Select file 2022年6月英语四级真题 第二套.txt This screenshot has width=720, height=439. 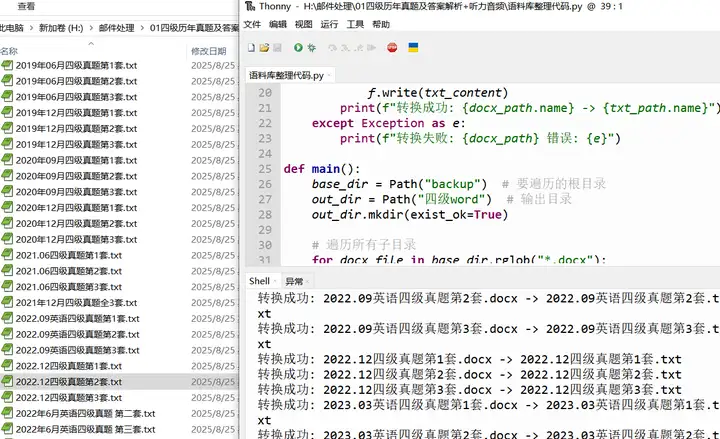85,413
